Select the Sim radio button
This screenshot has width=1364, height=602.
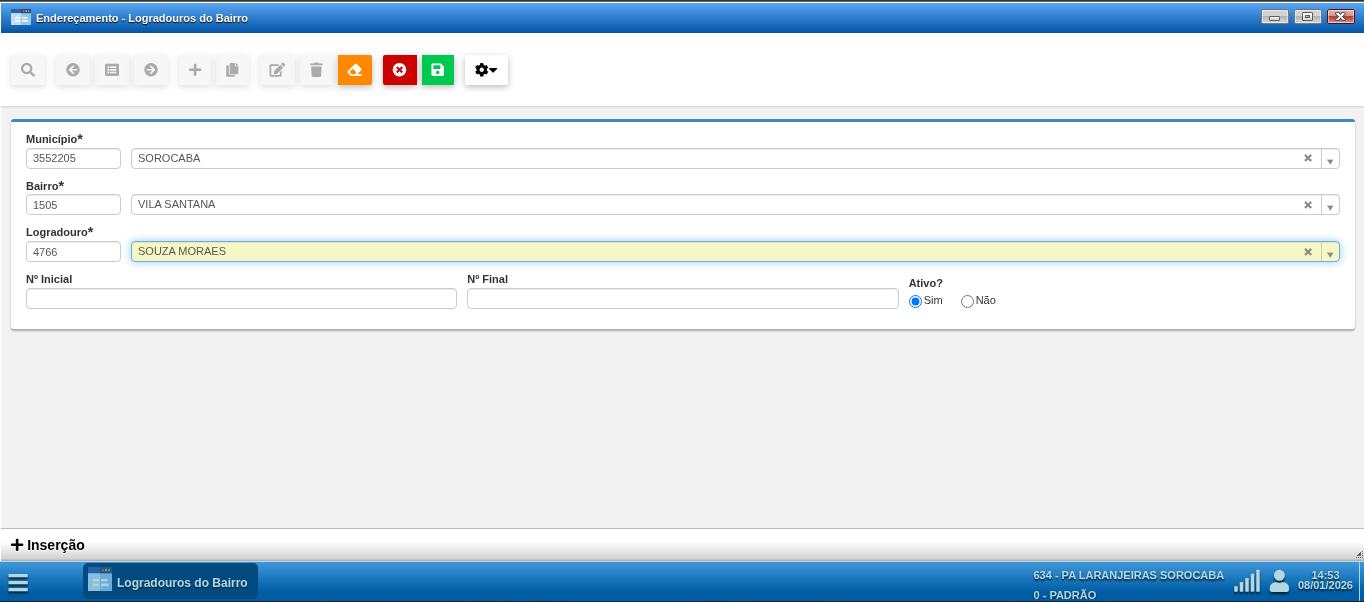pos(915,301)
